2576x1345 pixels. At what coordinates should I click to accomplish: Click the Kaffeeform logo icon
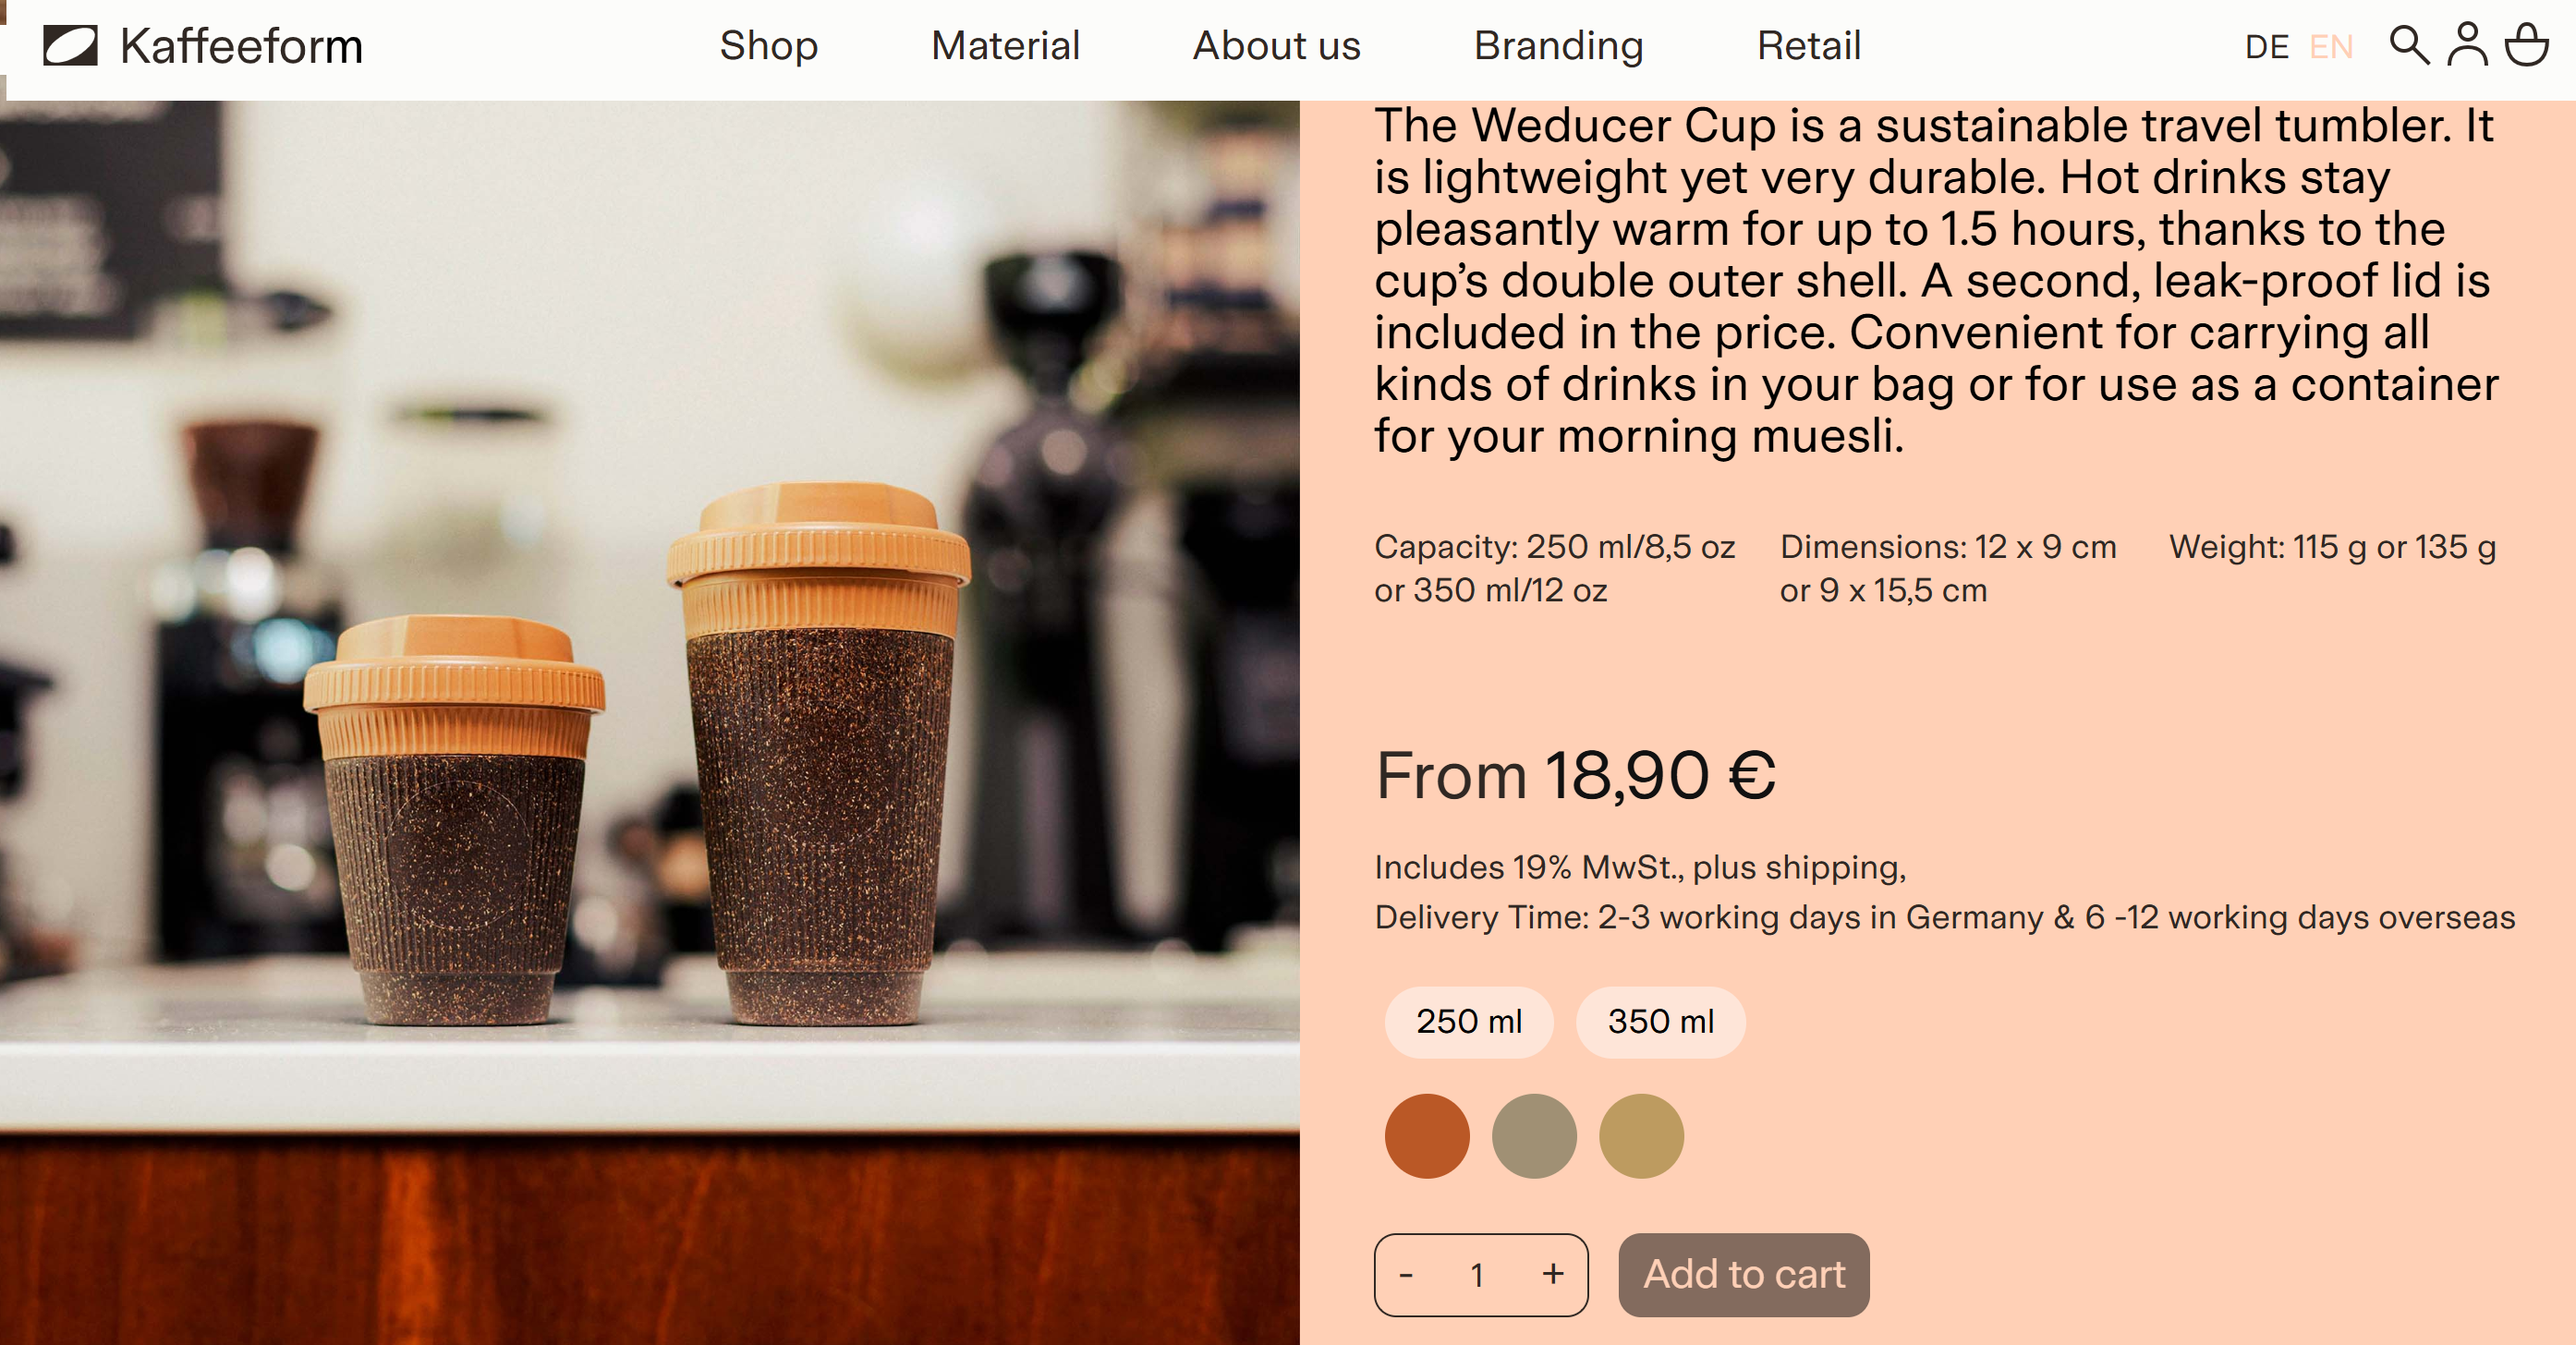70,46
